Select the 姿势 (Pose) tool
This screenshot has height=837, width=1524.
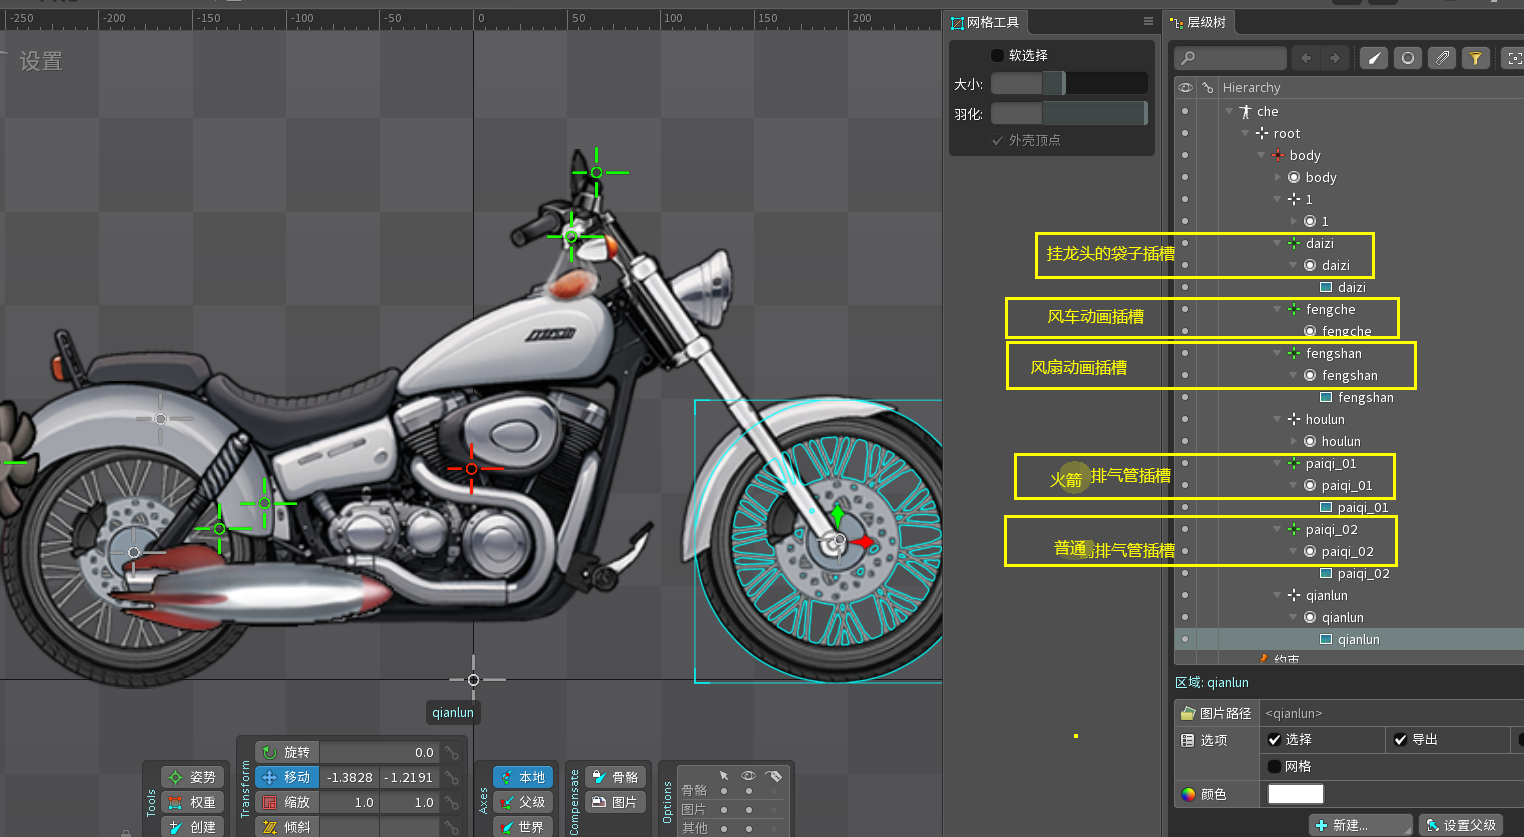[192, 777]
